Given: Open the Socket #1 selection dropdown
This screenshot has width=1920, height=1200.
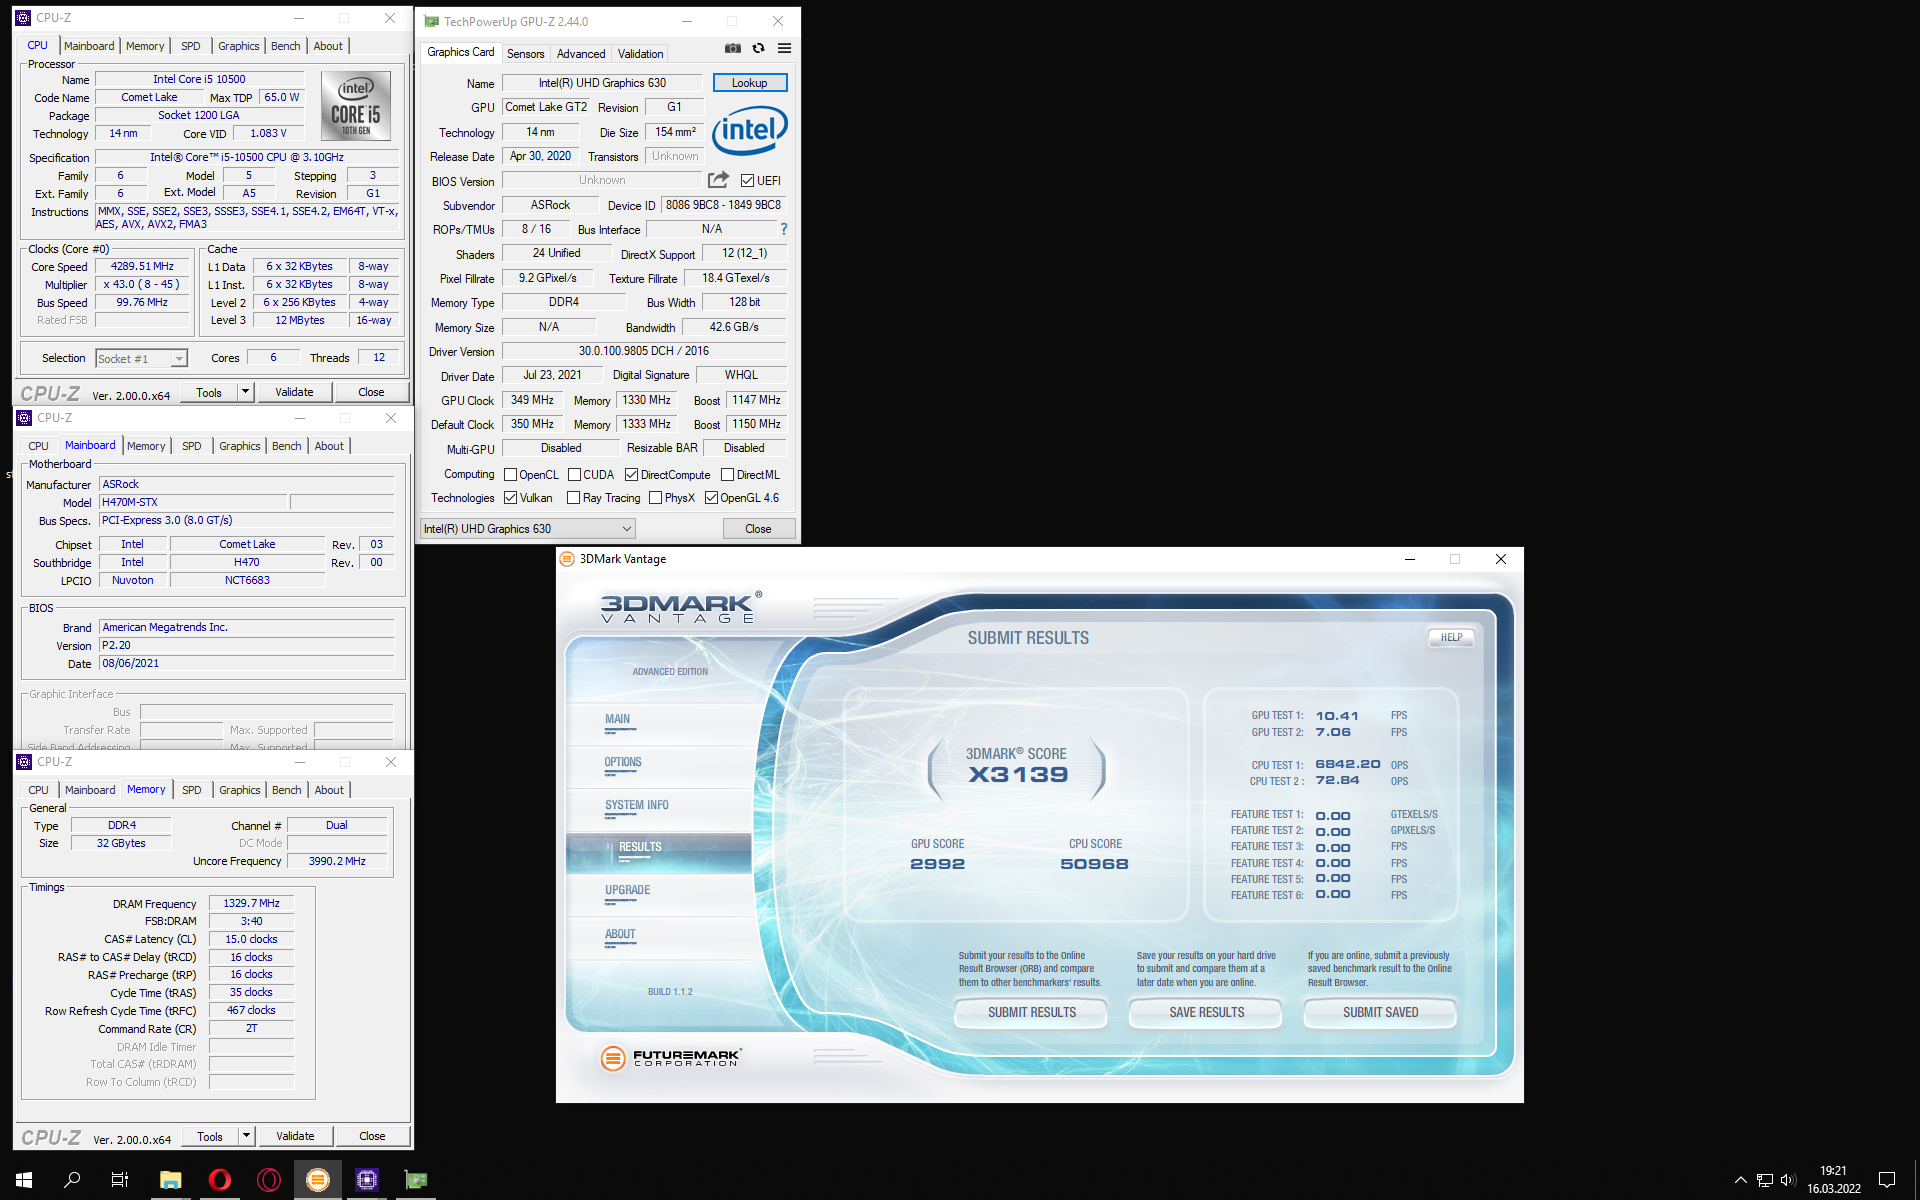Looking at the screenshot, I should coord(141,358).
